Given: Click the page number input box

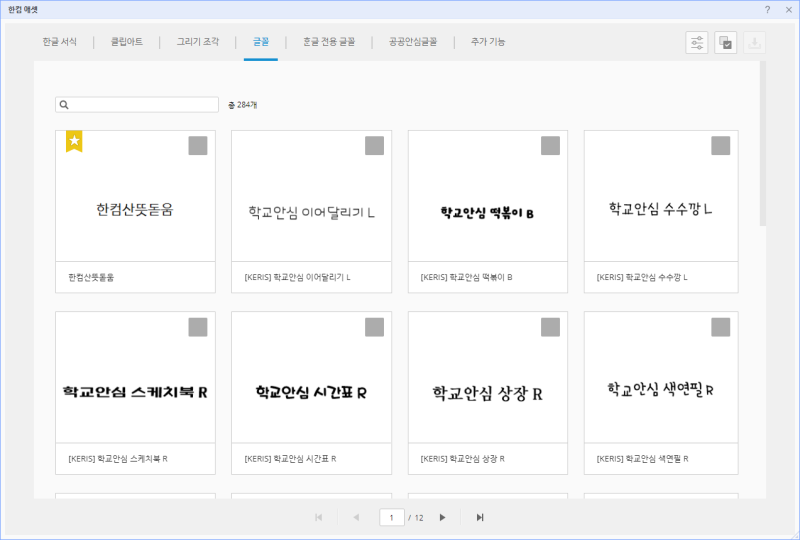Looking at the screenshot, I should click(x=392, y=518).
